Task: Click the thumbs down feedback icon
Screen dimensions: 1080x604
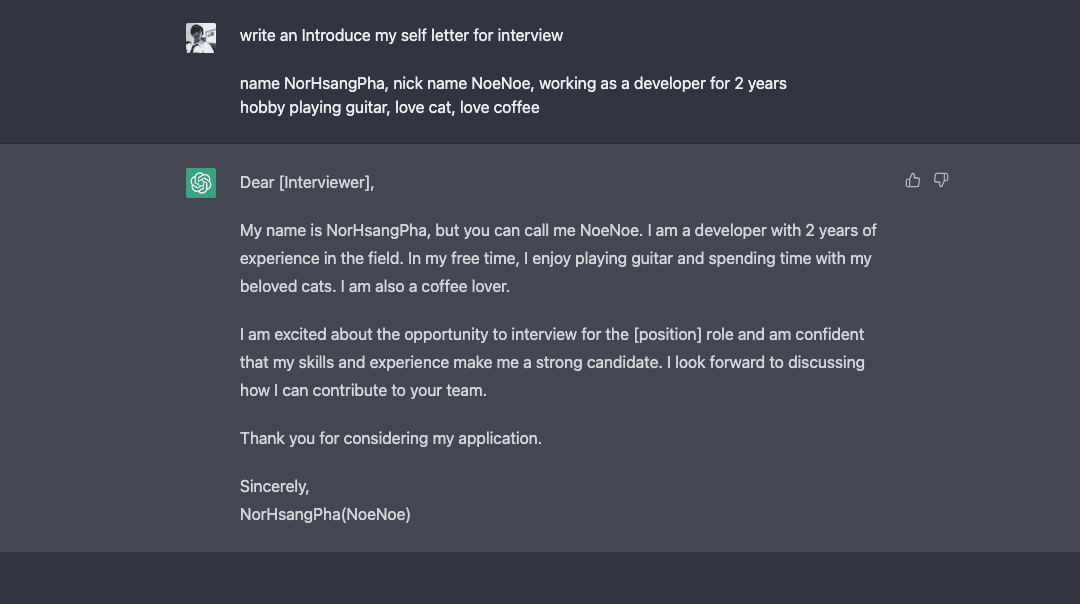Action: pos(940,180)
